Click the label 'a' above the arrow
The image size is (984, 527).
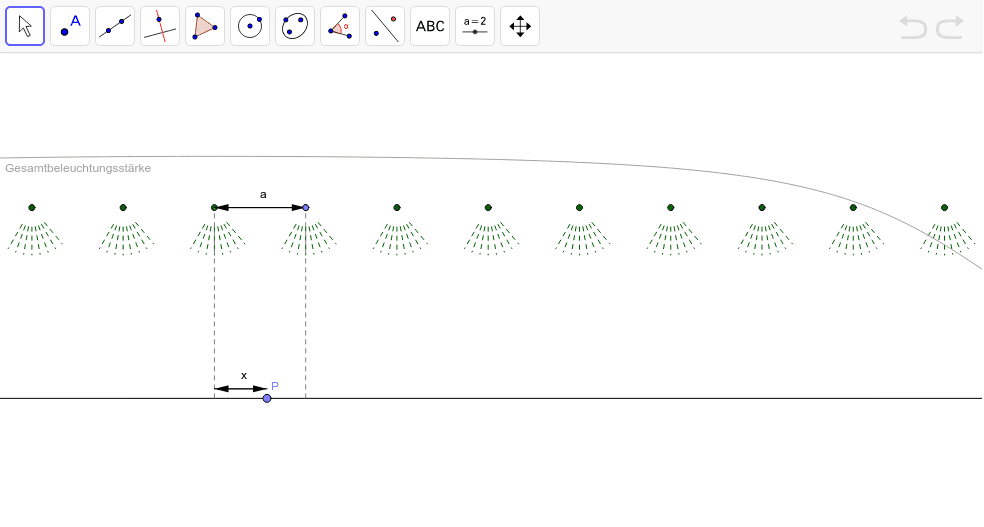(x=263, y=194)
